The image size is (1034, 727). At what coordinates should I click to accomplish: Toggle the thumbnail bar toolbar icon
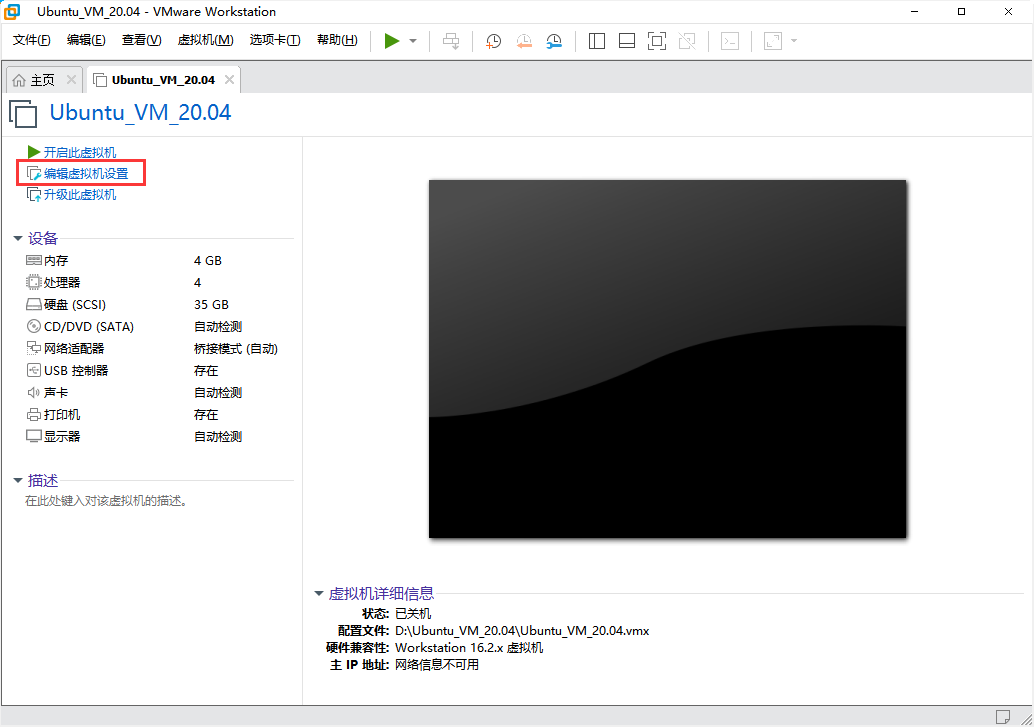coord(627,41)
